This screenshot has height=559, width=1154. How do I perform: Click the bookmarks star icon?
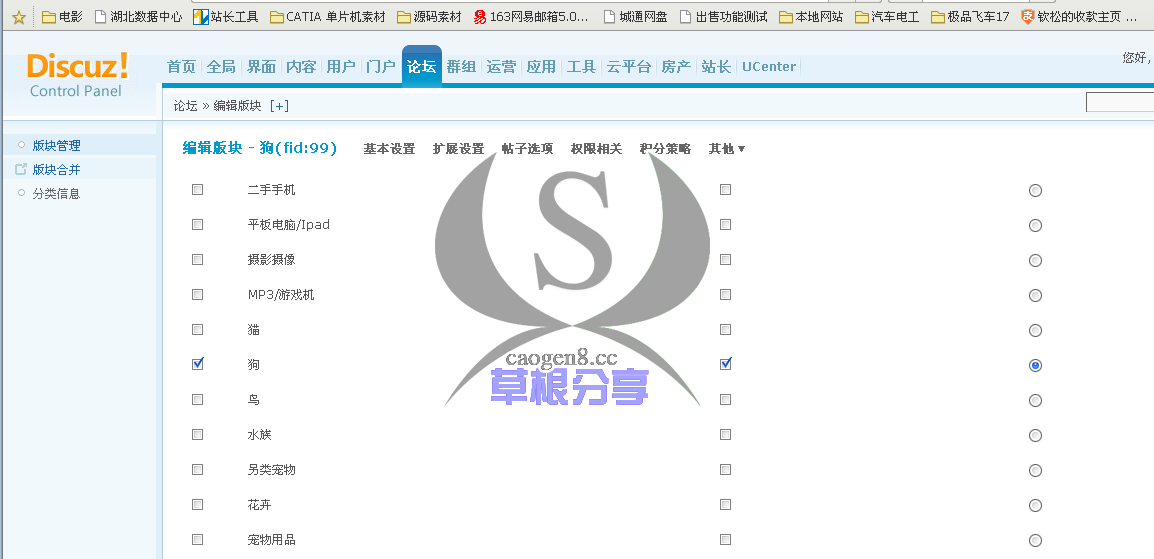pyautogui.click(x=18, y=17)
